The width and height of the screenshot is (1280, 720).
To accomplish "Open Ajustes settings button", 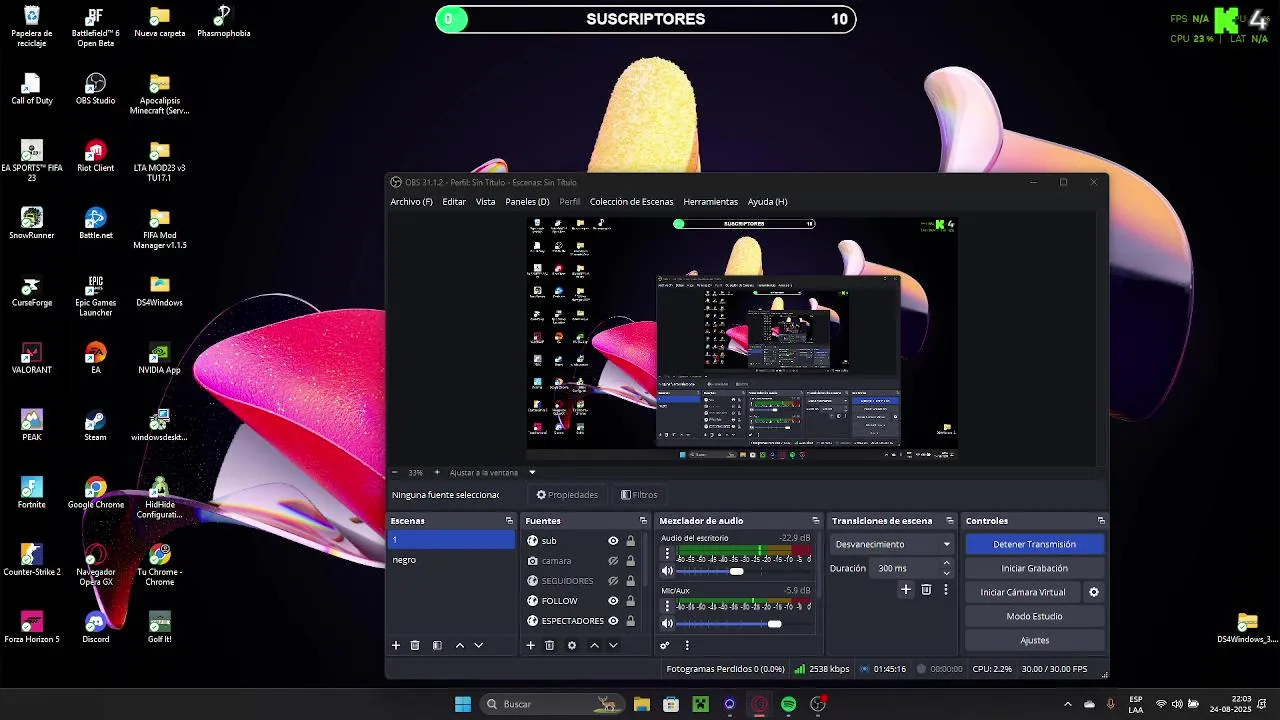I will (x=1034, y=641).
